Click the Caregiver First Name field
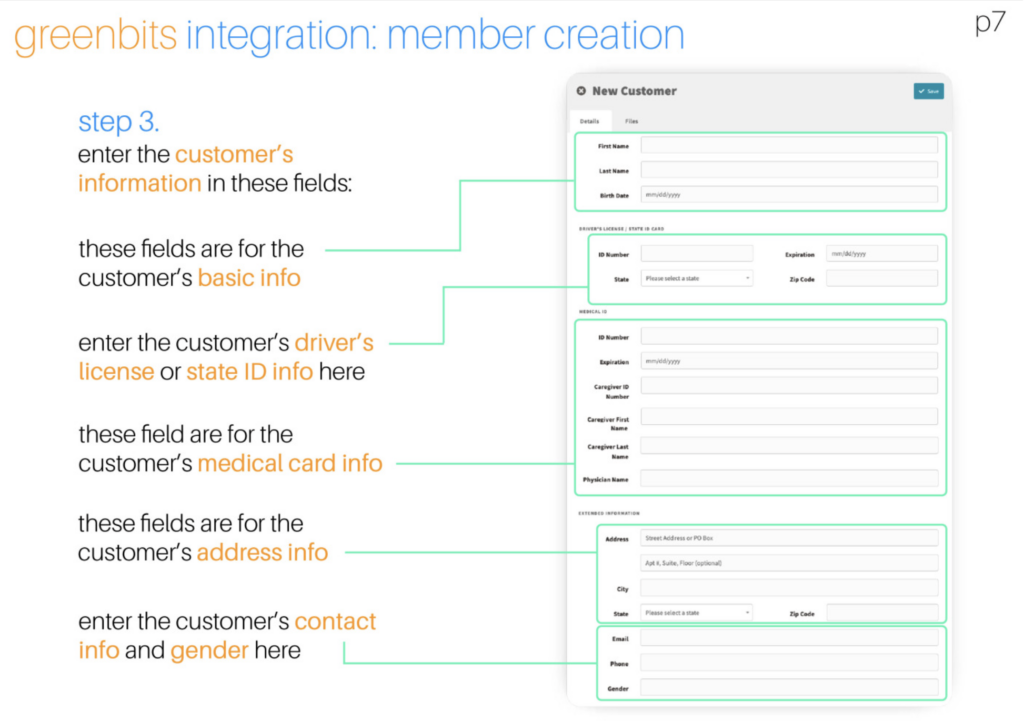1024x721 pixels. coord(789,417)
